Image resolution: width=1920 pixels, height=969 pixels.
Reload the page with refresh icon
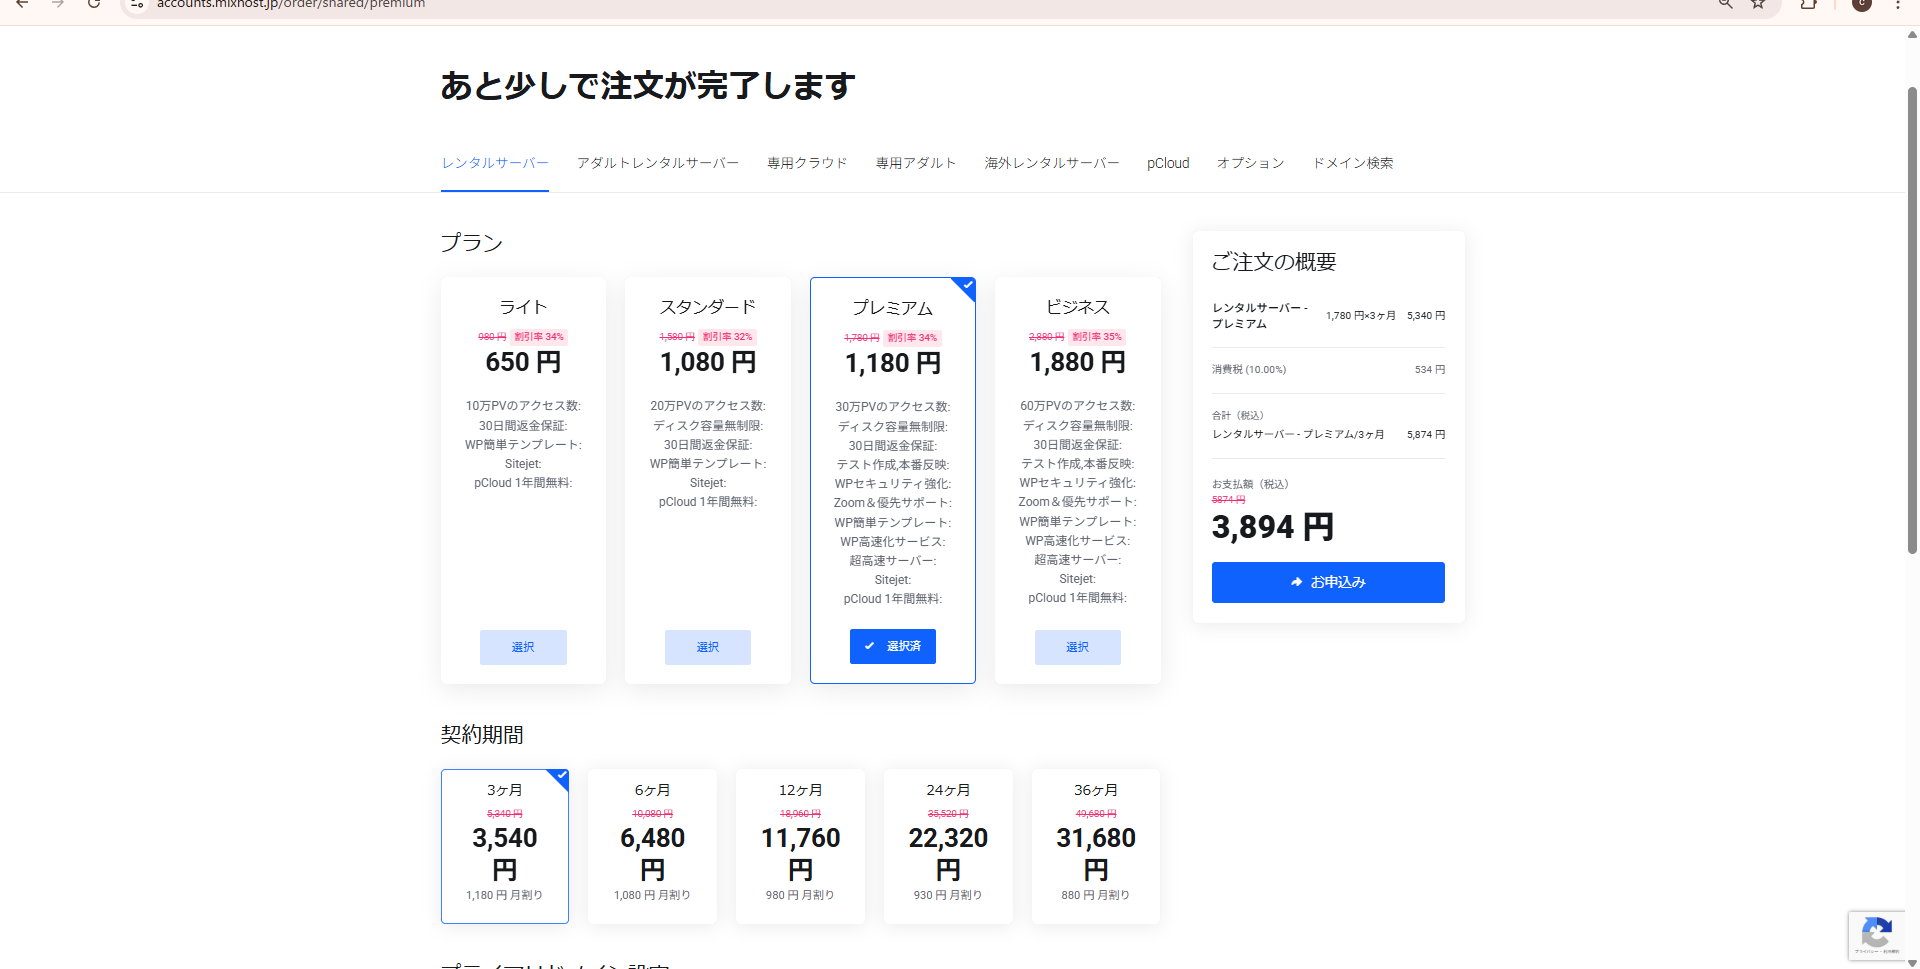(93, 4)
